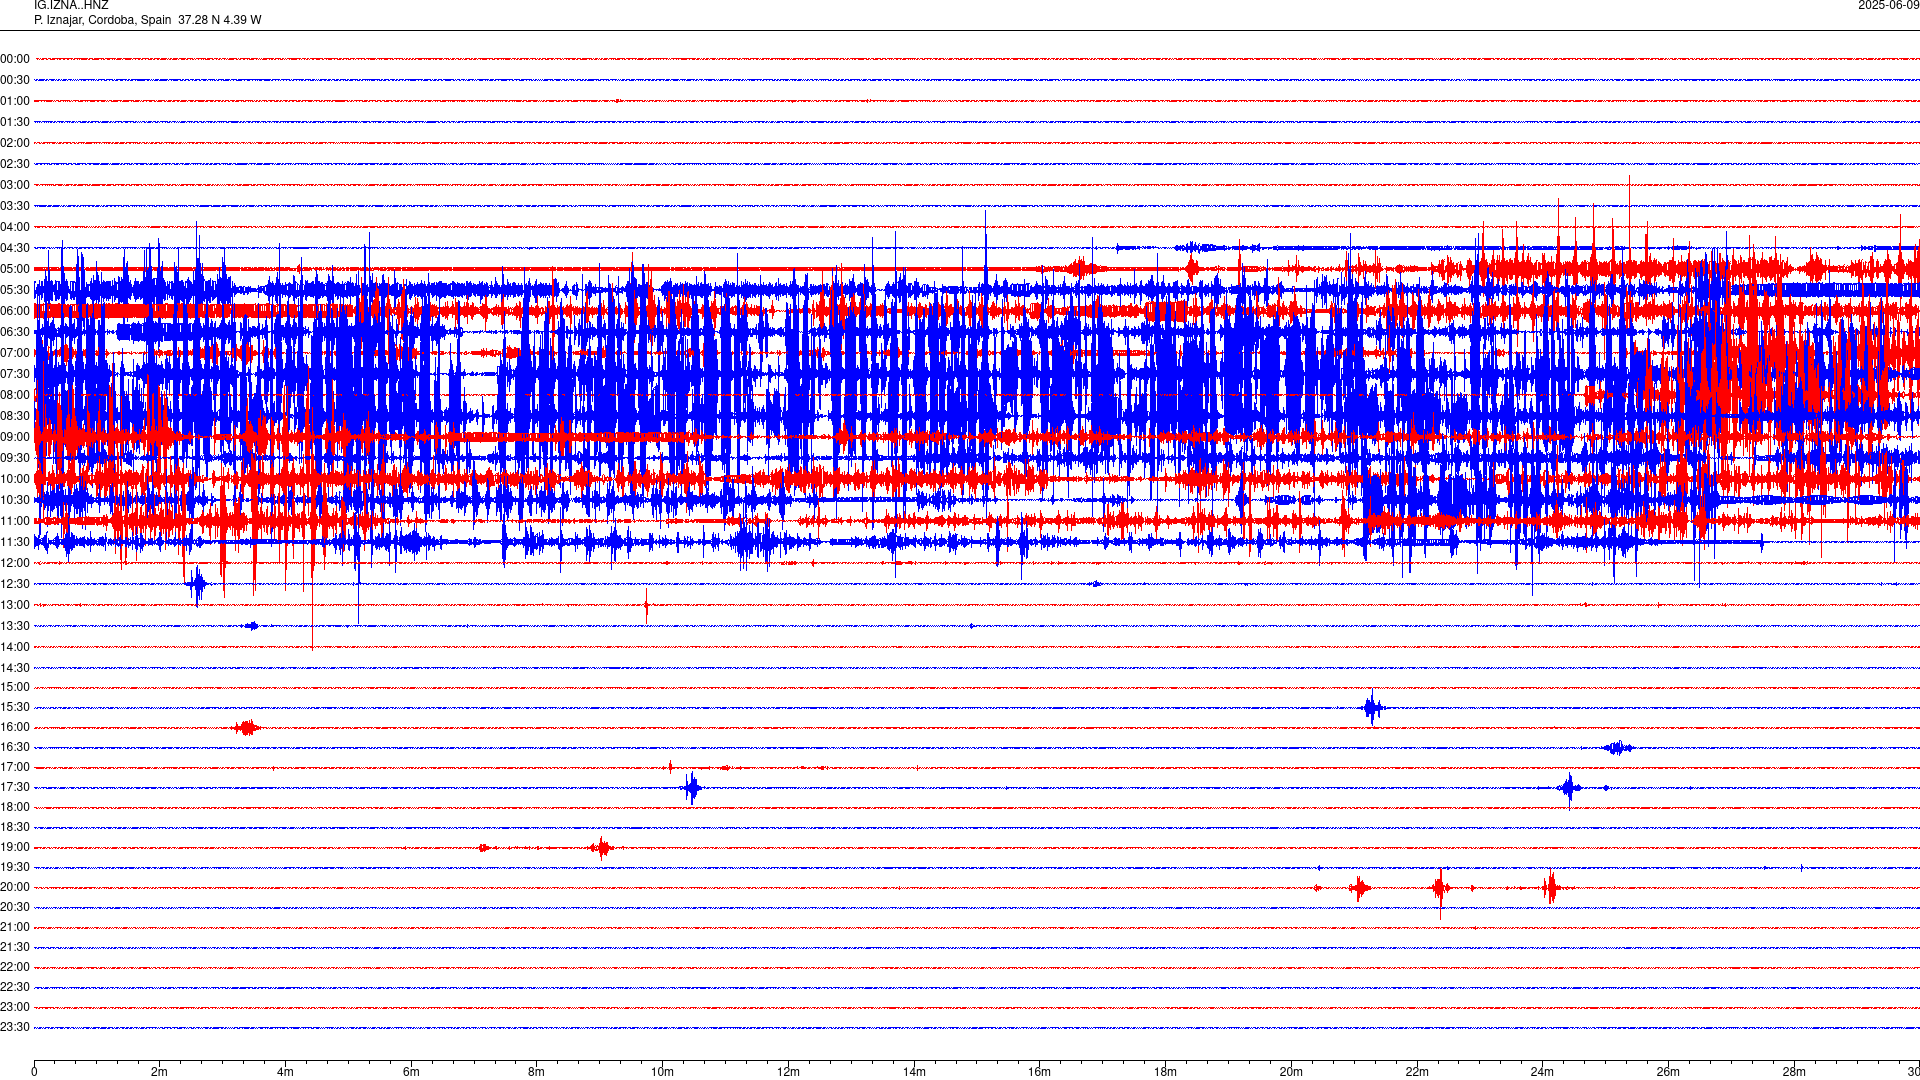Click the station location text 'P. Iznajar, Cordoba, Spain'

click(103, 20)
